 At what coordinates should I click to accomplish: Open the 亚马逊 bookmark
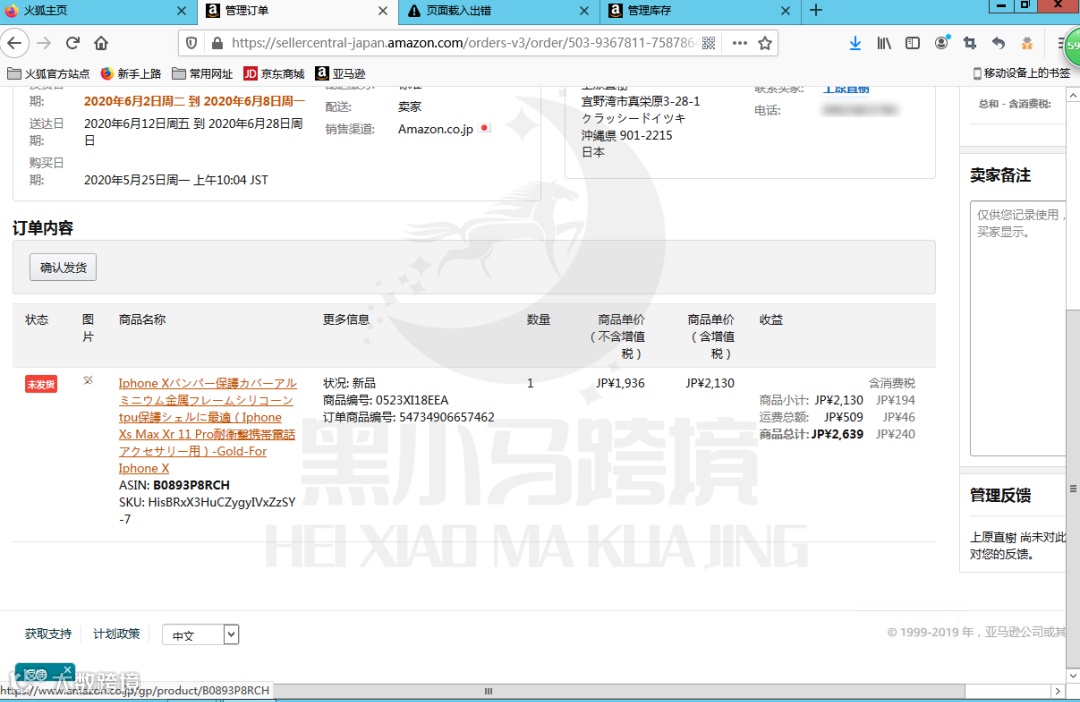coord(340,74)
